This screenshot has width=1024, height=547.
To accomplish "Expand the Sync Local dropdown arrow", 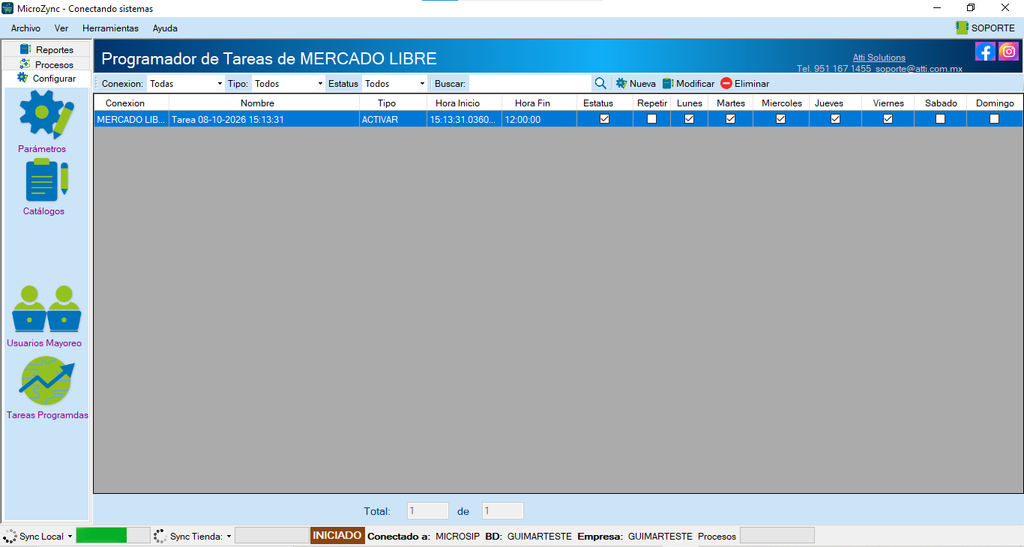I will [70, 537].
